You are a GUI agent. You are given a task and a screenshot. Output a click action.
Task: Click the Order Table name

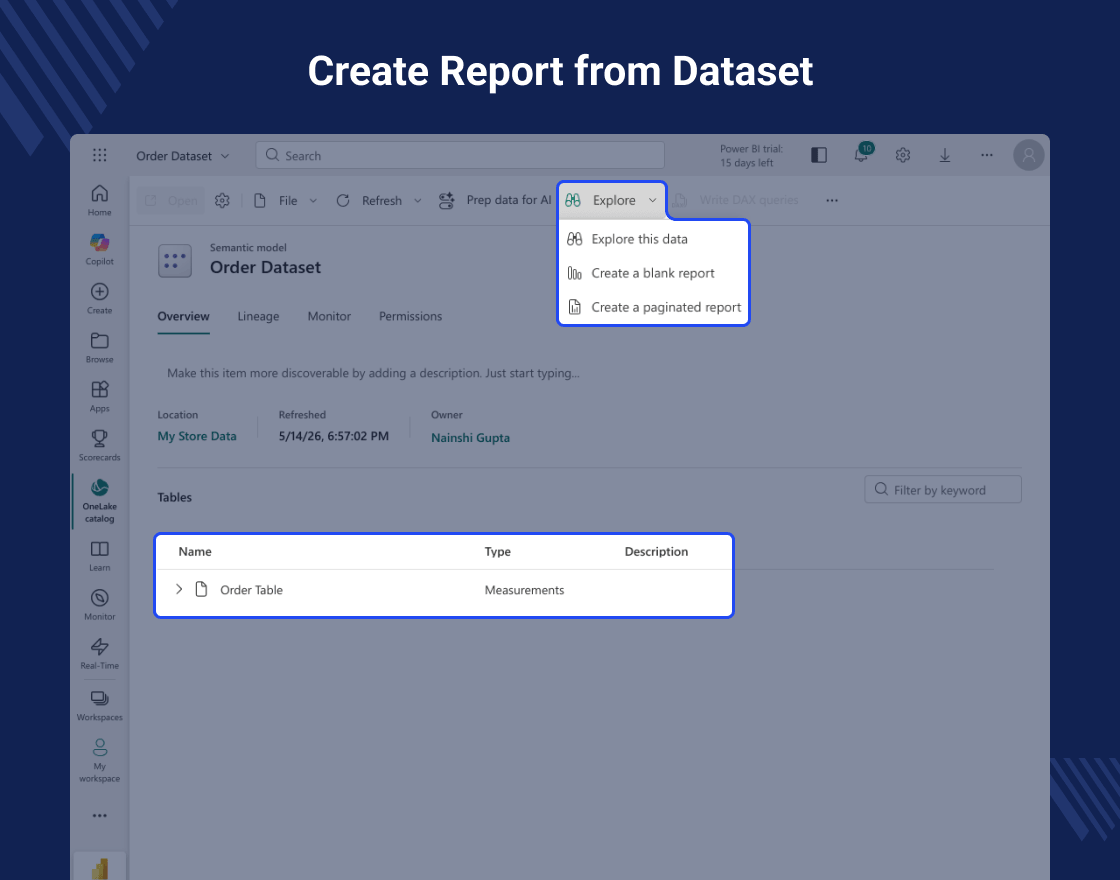251,590
